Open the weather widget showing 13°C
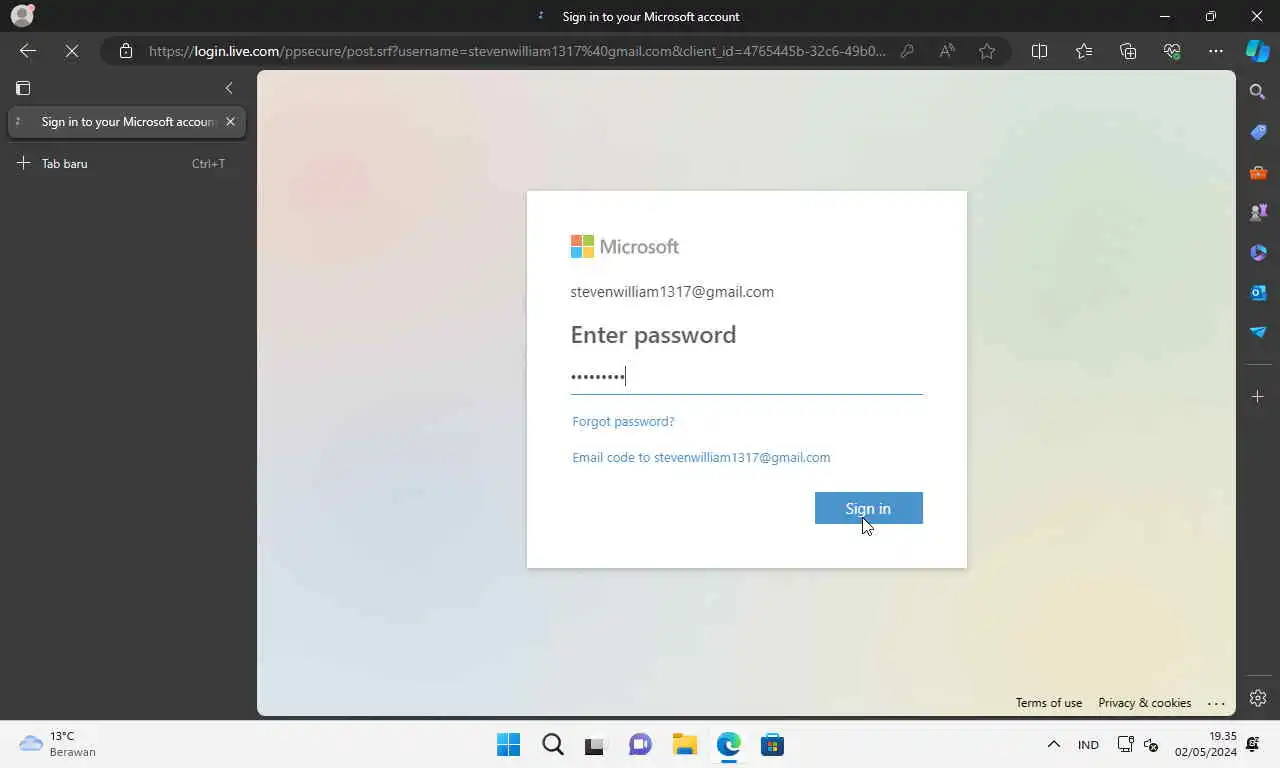 [58, 745]
